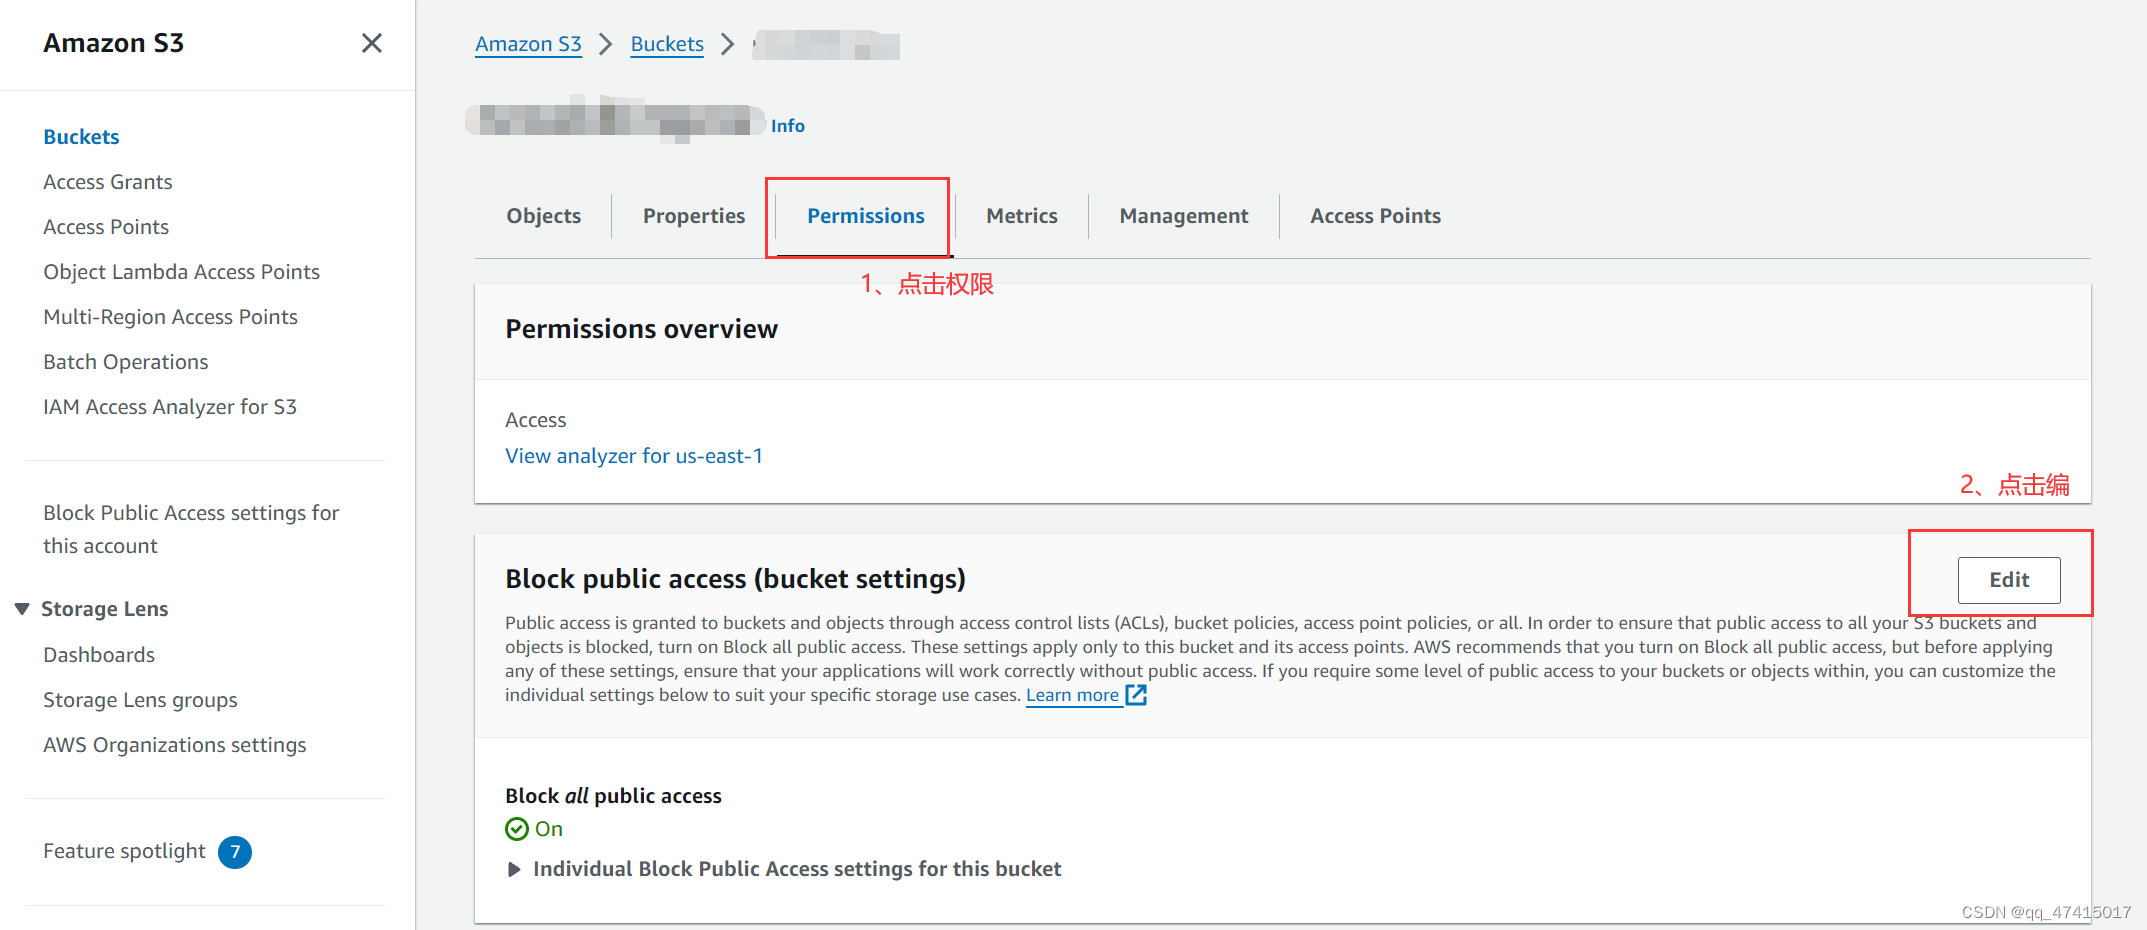Open Storage Lens groups
2147x930 pixels.
tap(140, 700)
